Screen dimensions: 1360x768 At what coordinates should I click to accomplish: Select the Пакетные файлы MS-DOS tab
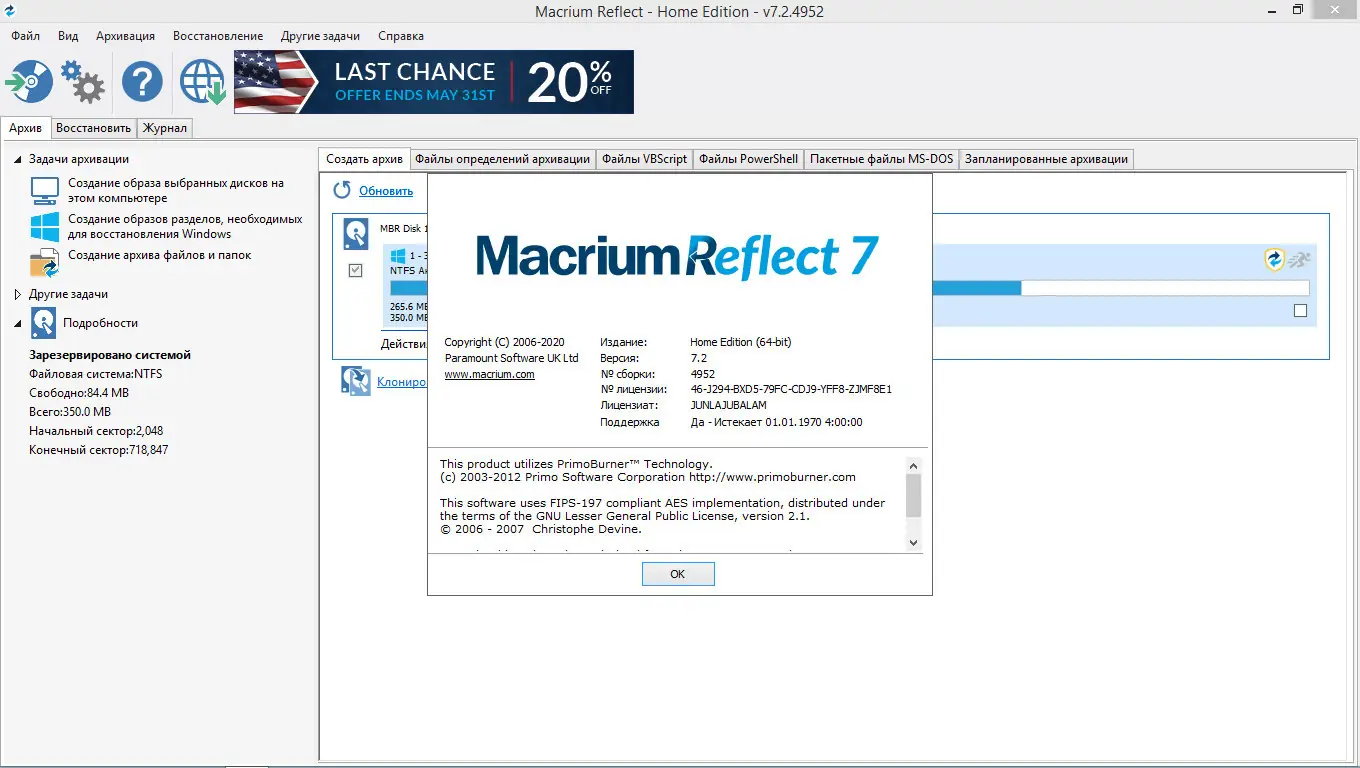[x=881, y=159]
